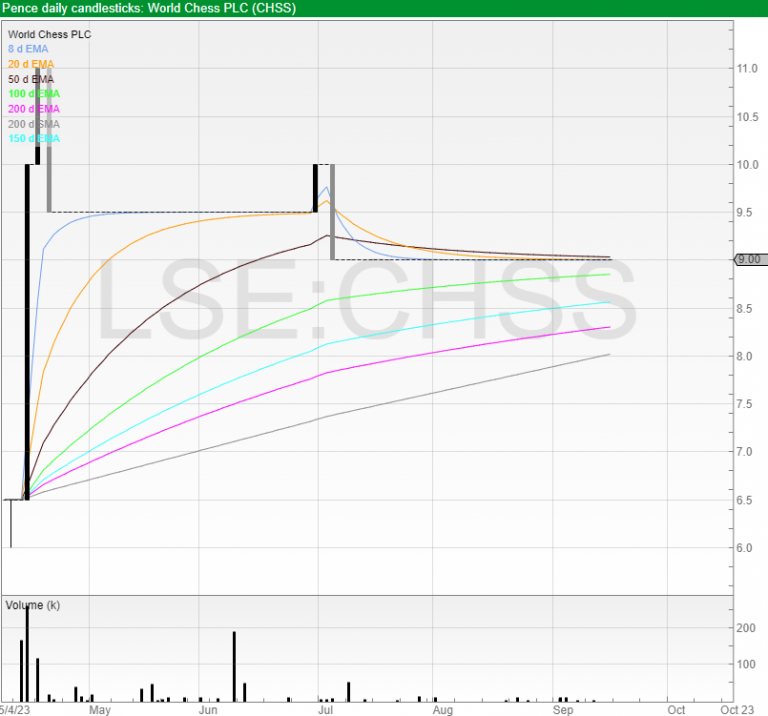The height and width of the screenshot is (716, 768).
Task: Click the World Chess PLC legend title
Action: [47, 34]
